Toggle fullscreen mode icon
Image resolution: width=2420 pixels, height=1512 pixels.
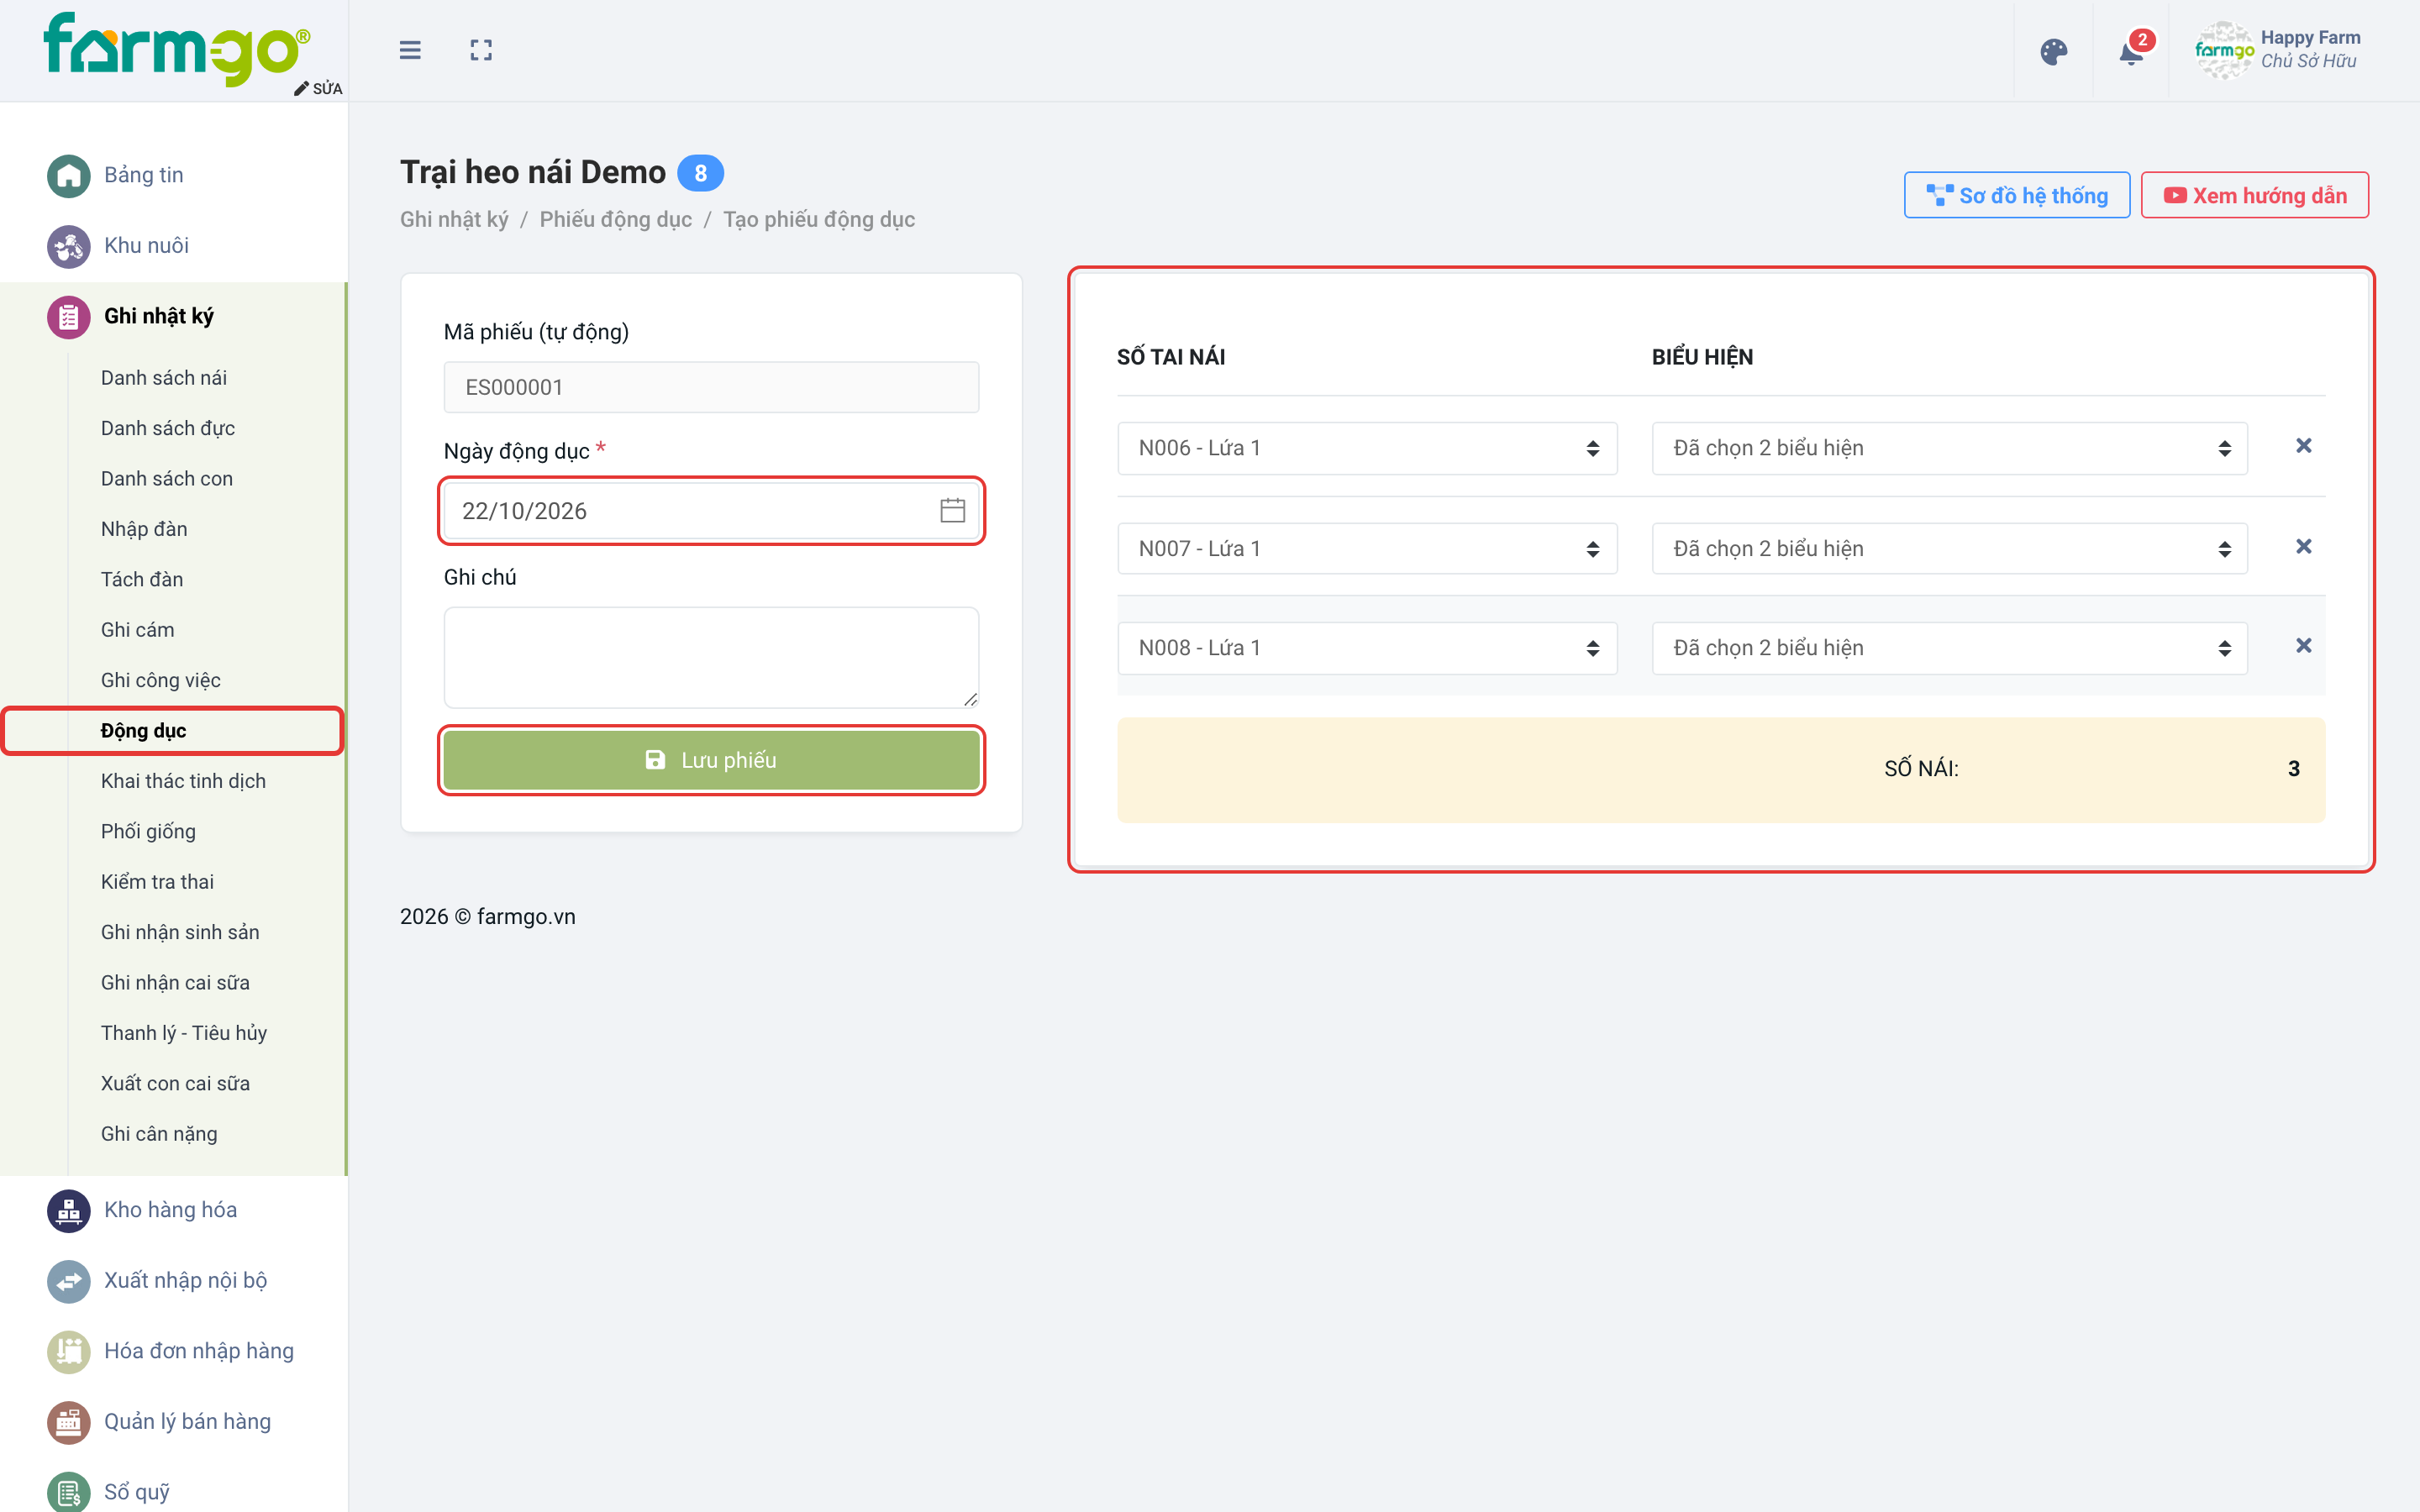[481, 50]
